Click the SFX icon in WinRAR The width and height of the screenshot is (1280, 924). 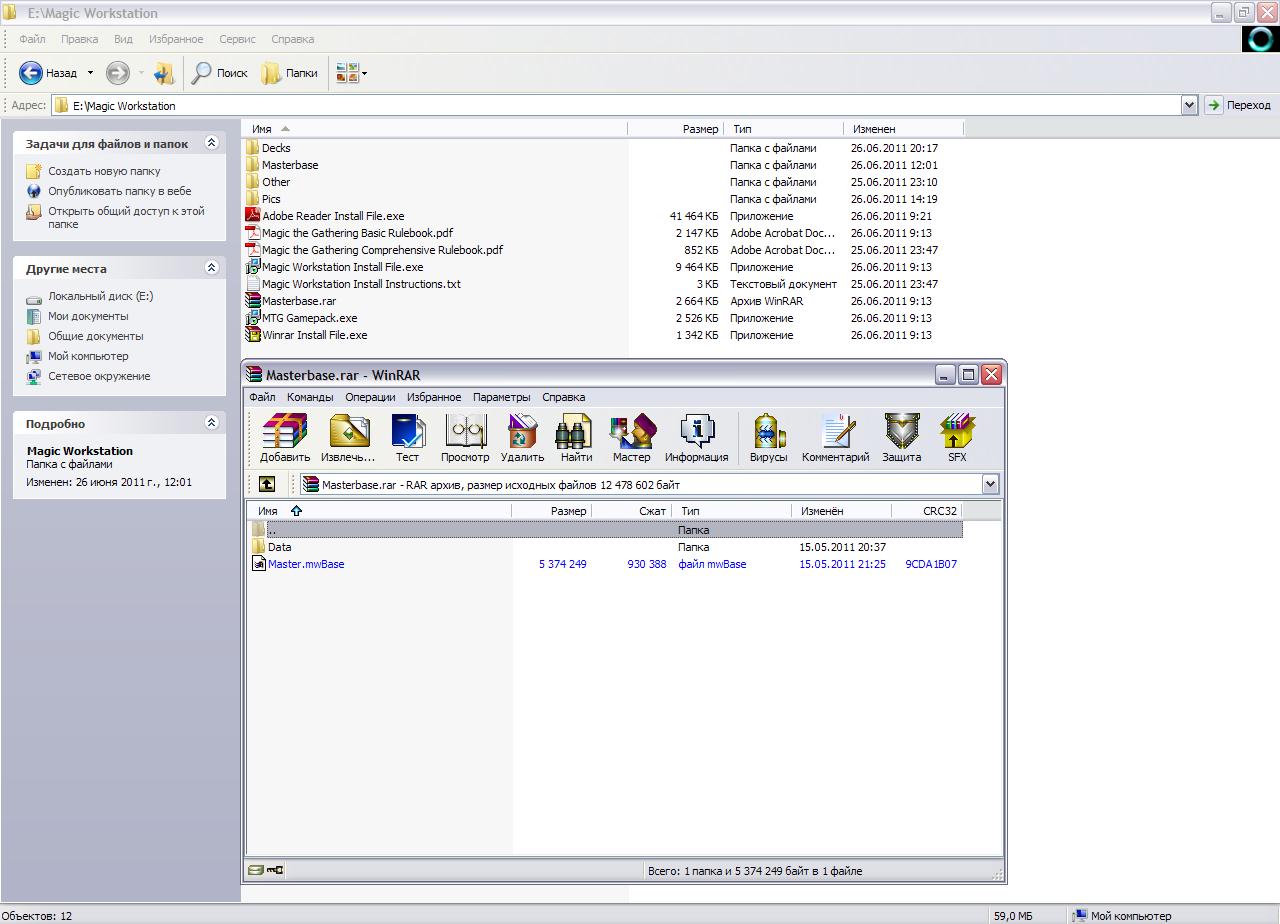(957, 439)
